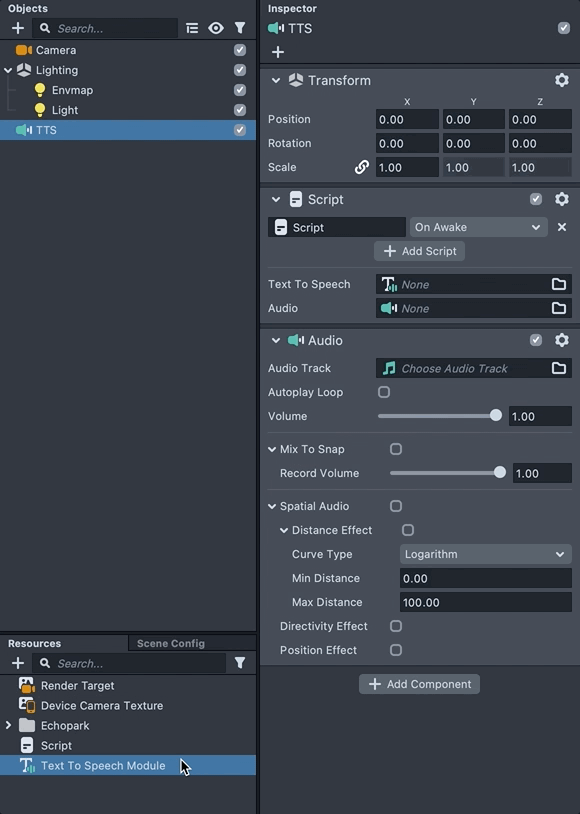Enable the Autoplay Loop checkbox
580x814 pixels.
pos(384,392)
